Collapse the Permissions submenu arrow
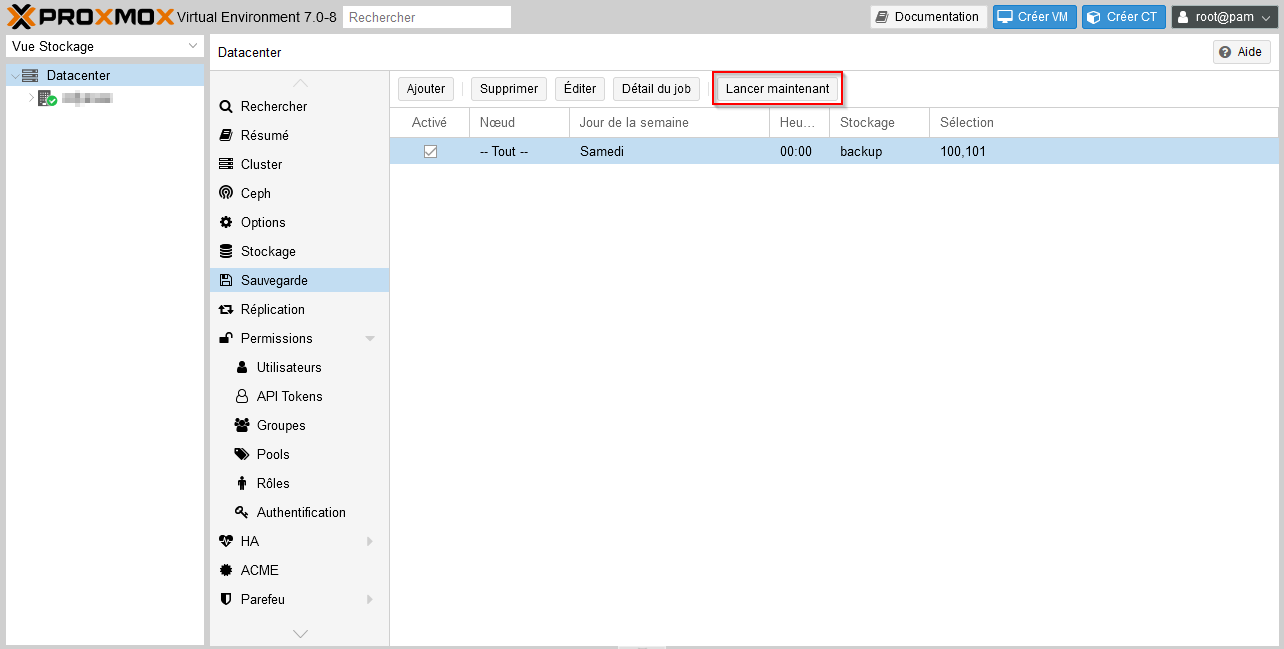The height and width of the screenshot is (649, 1284). [x=370, y=338]
